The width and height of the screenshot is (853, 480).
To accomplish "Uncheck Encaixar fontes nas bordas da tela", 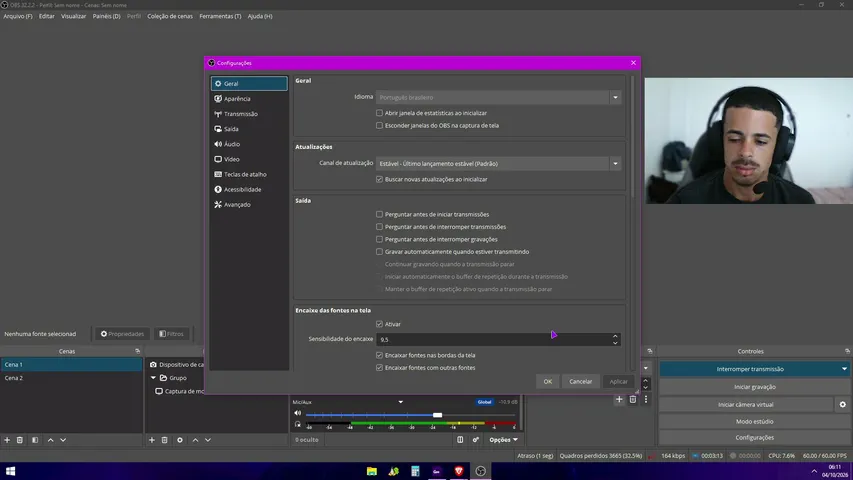I will tap(379, 355).
